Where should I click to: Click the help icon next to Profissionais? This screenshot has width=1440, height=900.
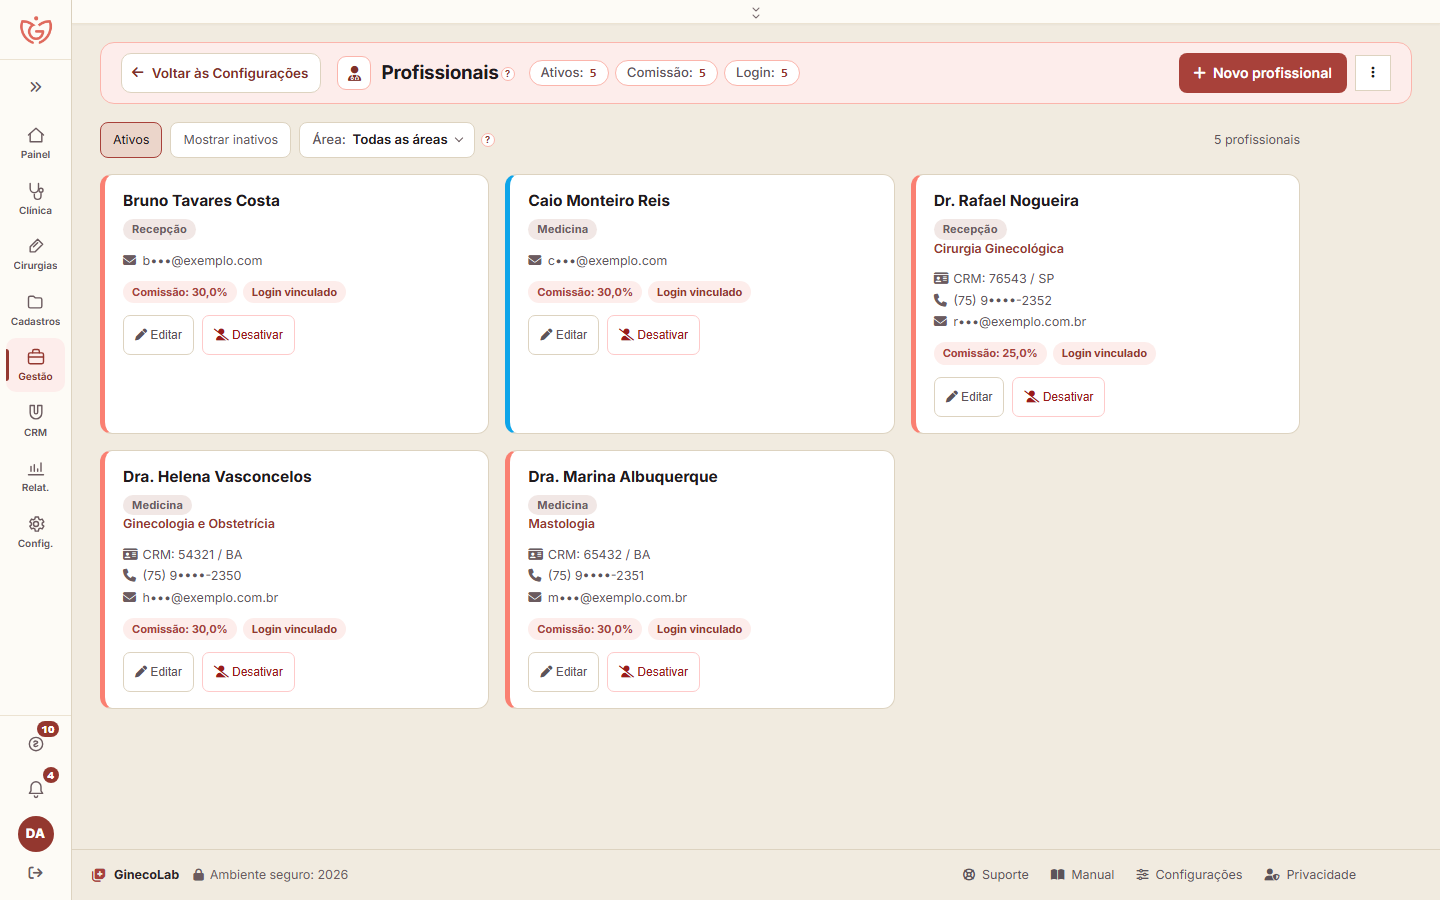(508, 74)
